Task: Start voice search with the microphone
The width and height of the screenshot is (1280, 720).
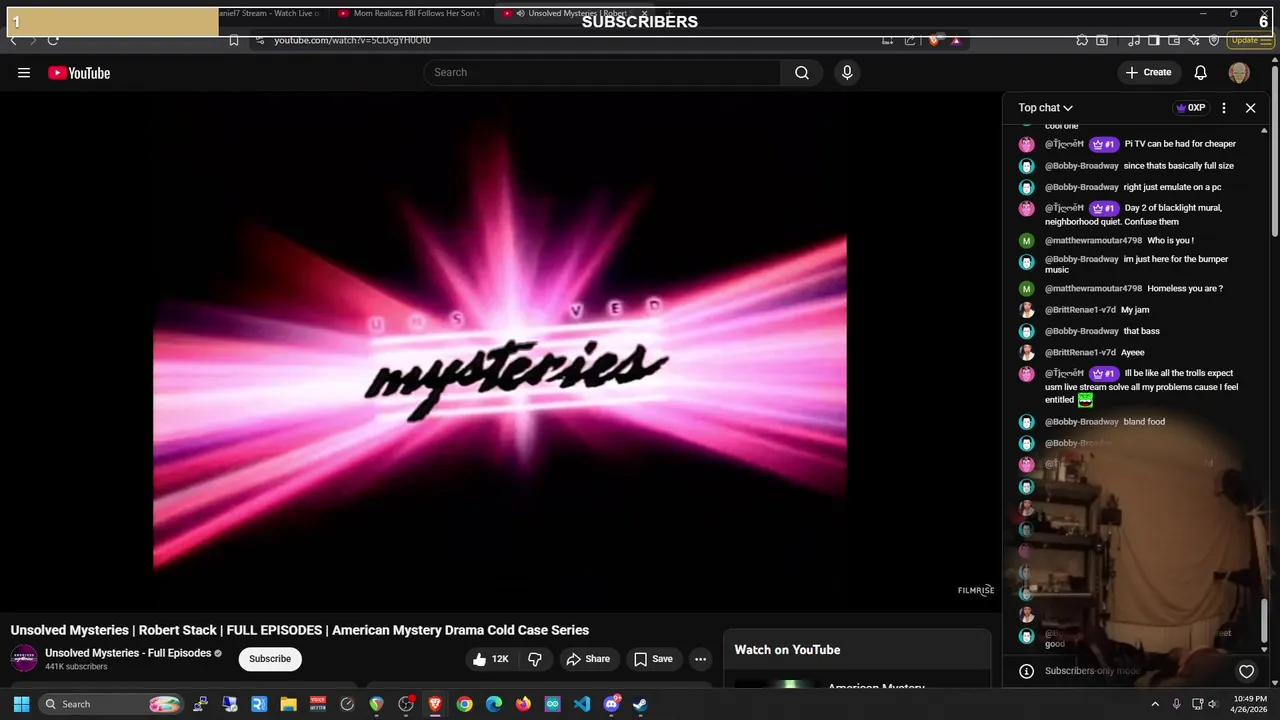Action: (x=847, y=72)
